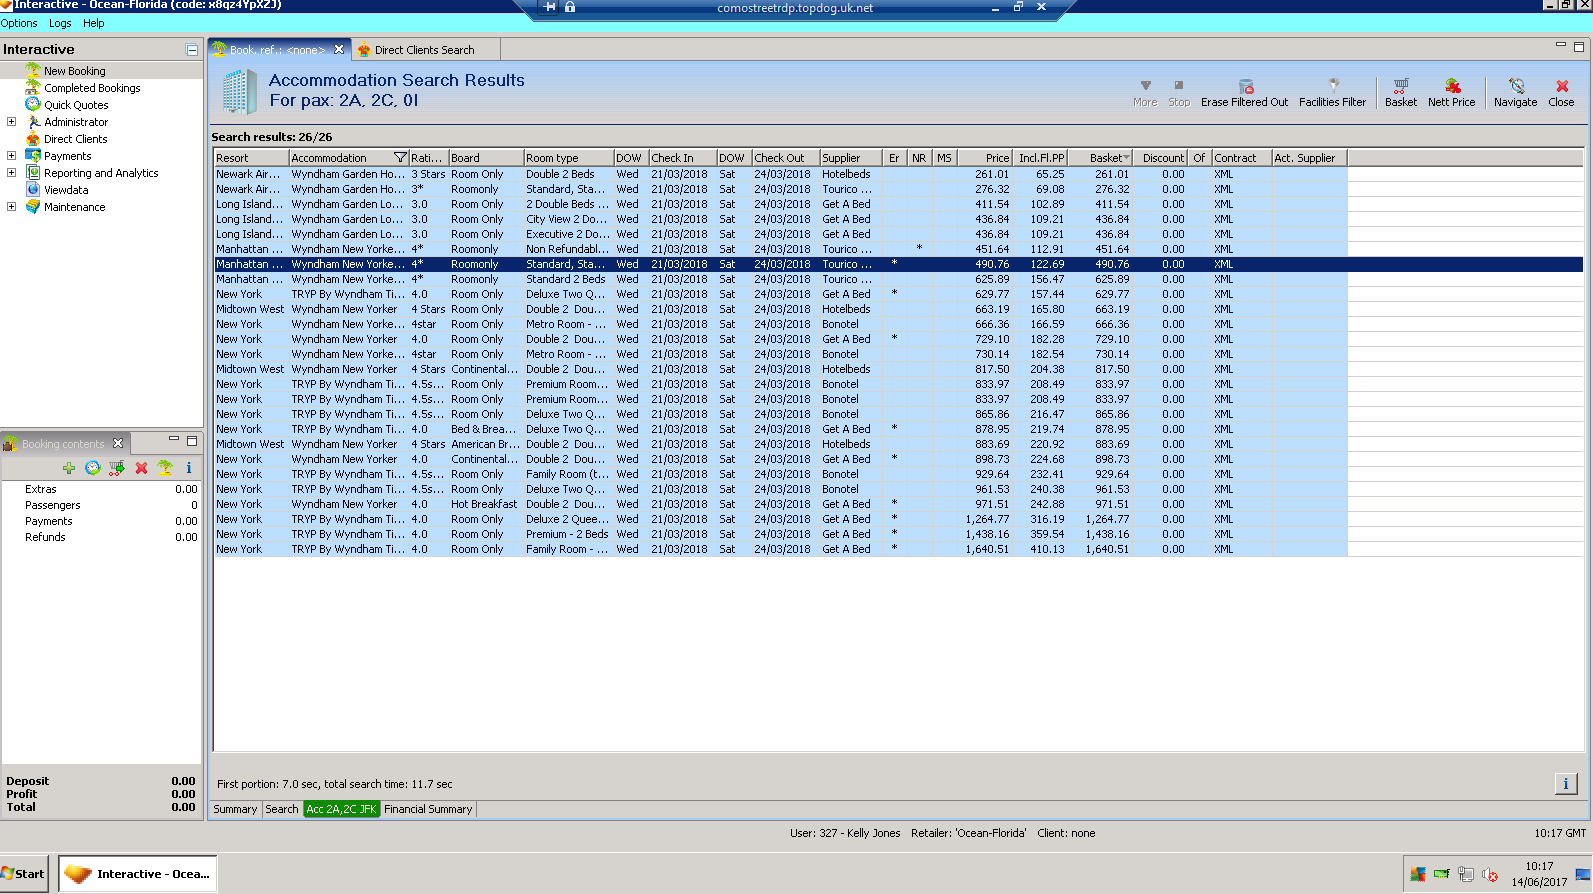Sort results by Price column header
This screenshot has width=1593, height=894.
coord(985,158)
